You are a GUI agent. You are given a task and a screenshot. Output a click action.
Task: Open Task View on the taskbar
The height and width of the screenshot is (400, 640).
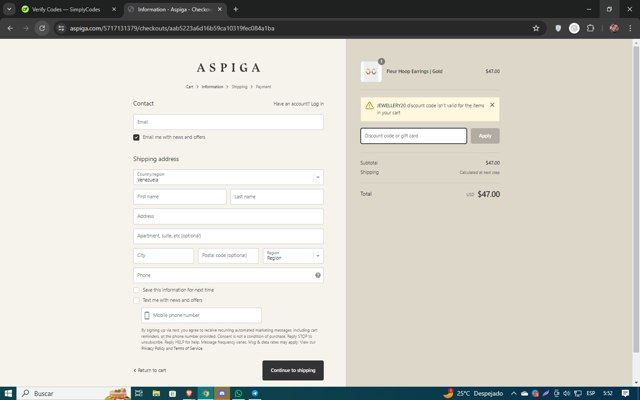(139, 393)
